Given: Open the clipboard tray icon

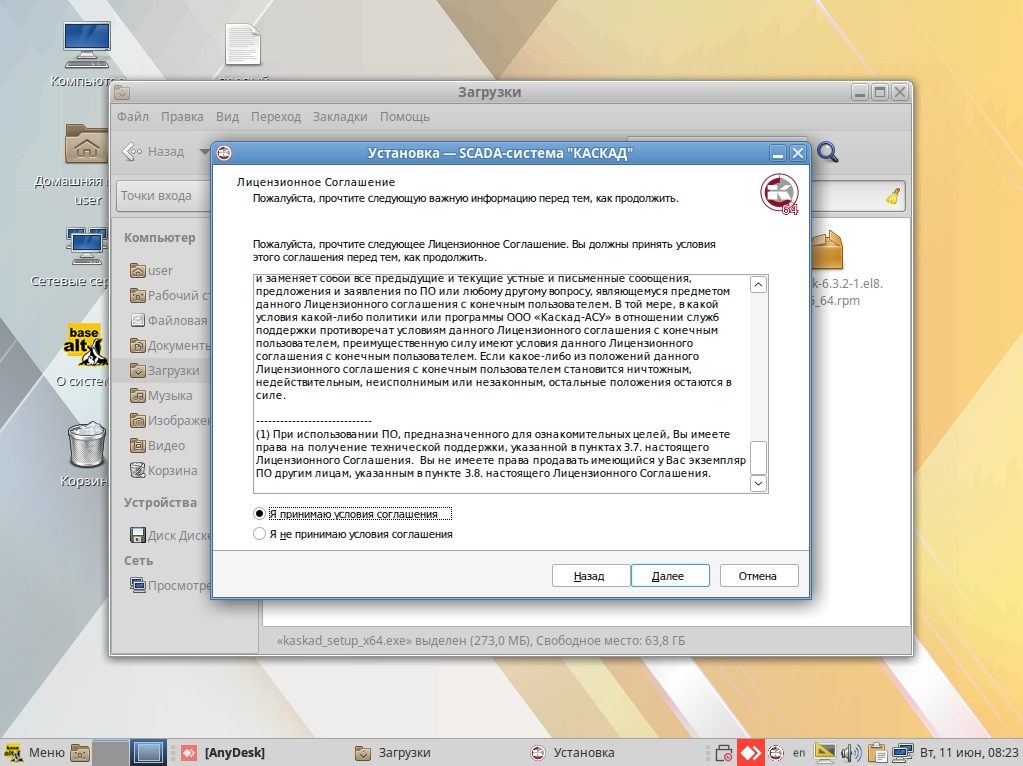Looking at the screenshot, I should point(877,752).
